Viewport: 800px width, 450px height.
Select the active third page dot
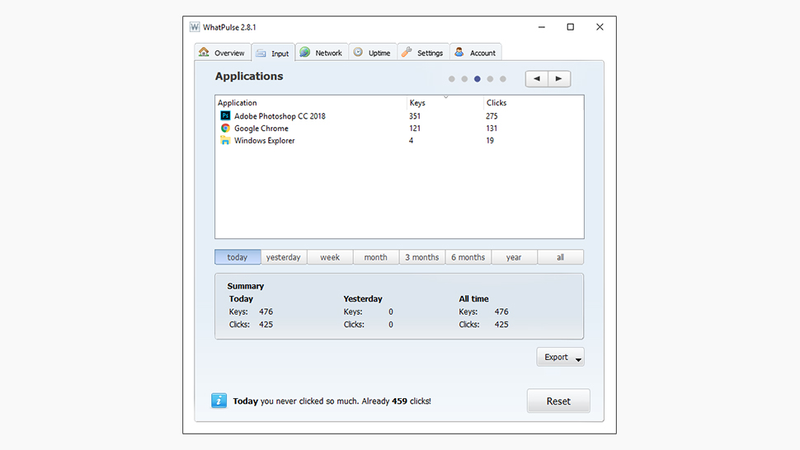(477, 79)
